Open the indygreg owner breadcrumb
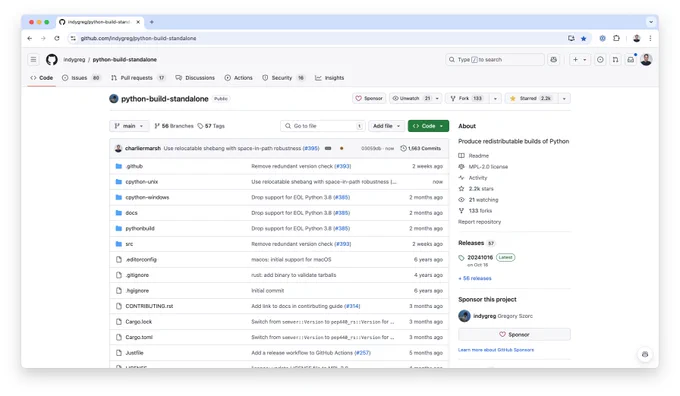The height and width of the screenshot is (396, 680). 74,59
